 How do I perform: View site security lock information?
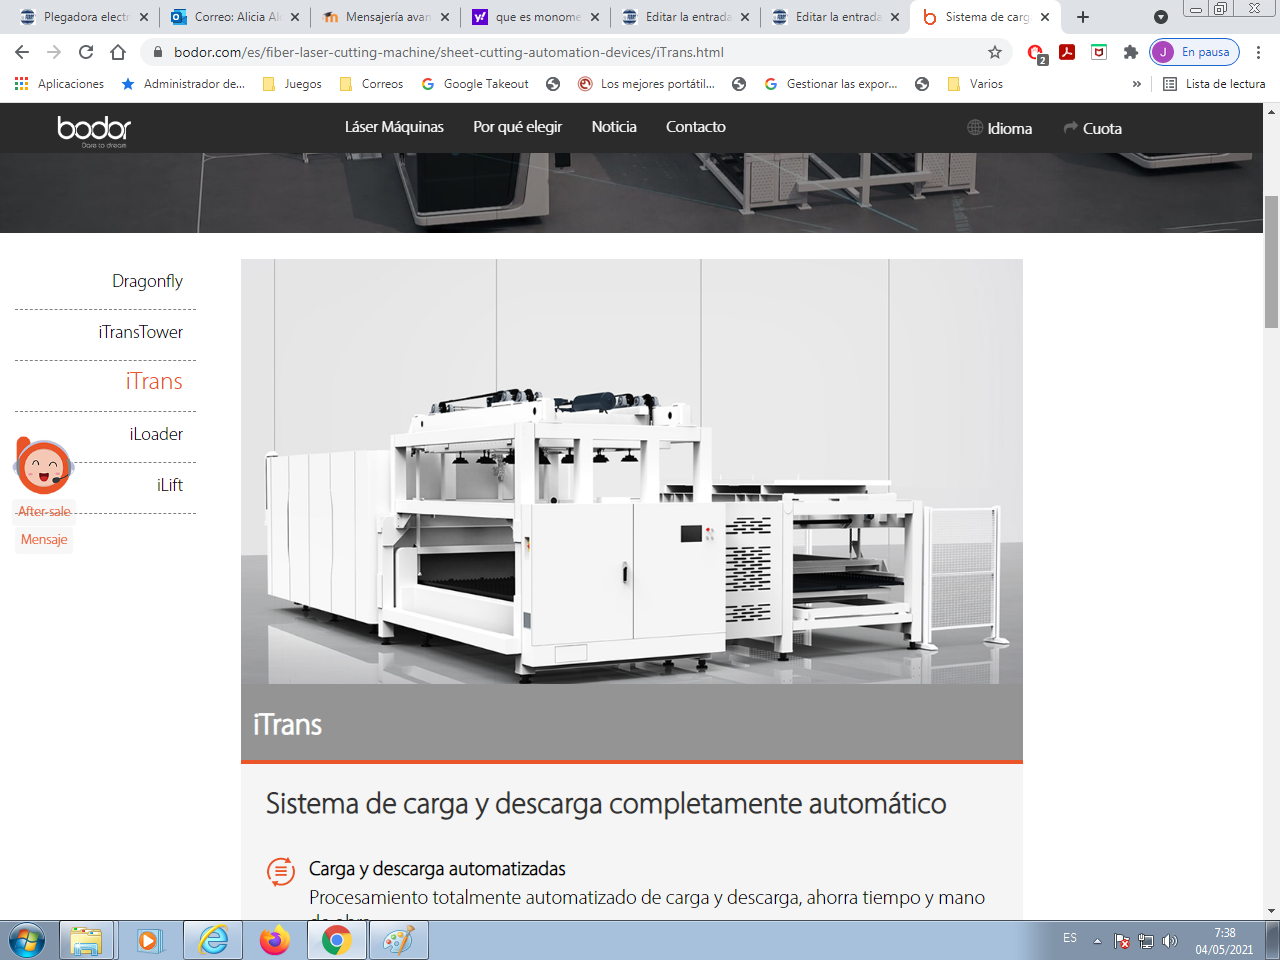pos(158,52)
